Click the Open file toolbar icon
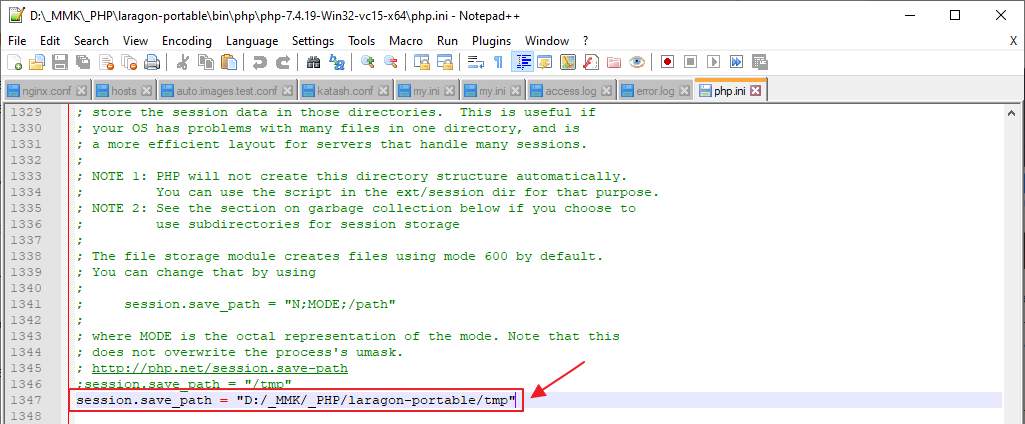This screenshot has width=1025, height=424. [x=37, y=62]
